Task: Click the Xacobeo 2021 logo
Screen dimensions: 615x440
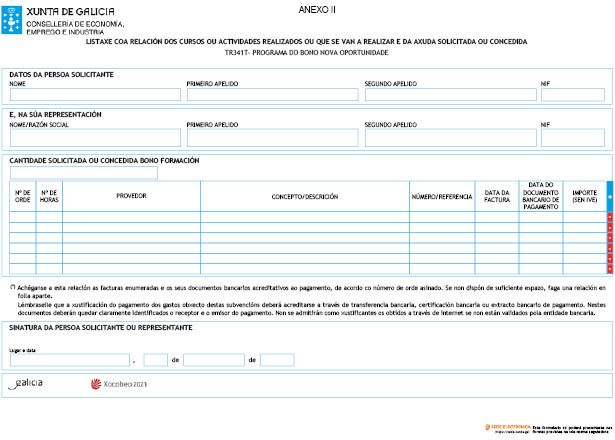Action: (x=118, y=383)
